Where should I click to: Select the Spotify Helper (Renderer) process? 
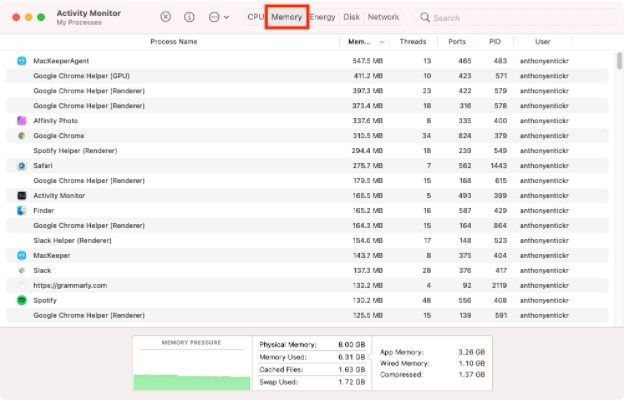tap(307, 150)
